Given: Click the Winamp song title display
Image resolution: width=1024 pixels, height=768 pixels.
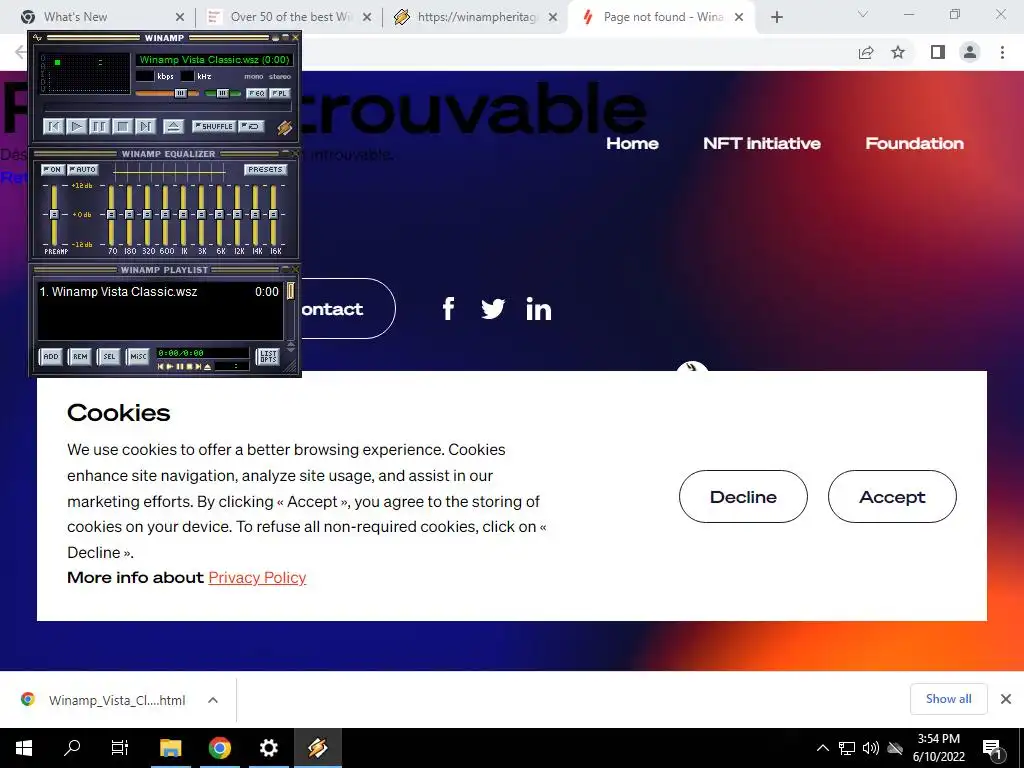Looking at the screenshot, I should pyautogui.click(x=214, y=59).
